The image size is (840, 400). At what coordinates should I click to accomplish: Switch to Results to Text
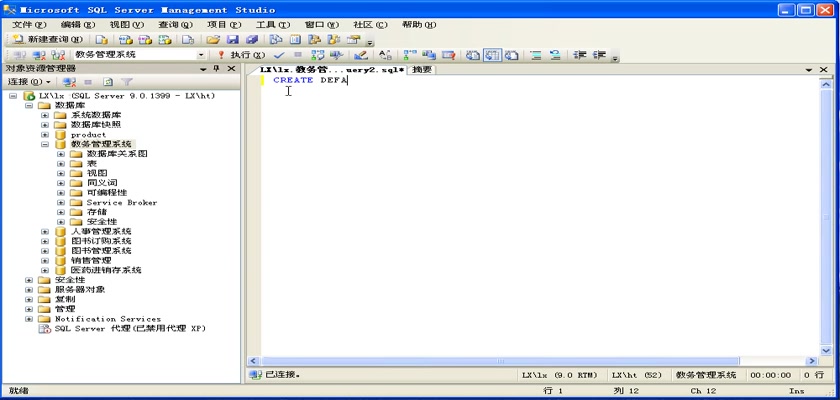(472, 55)
